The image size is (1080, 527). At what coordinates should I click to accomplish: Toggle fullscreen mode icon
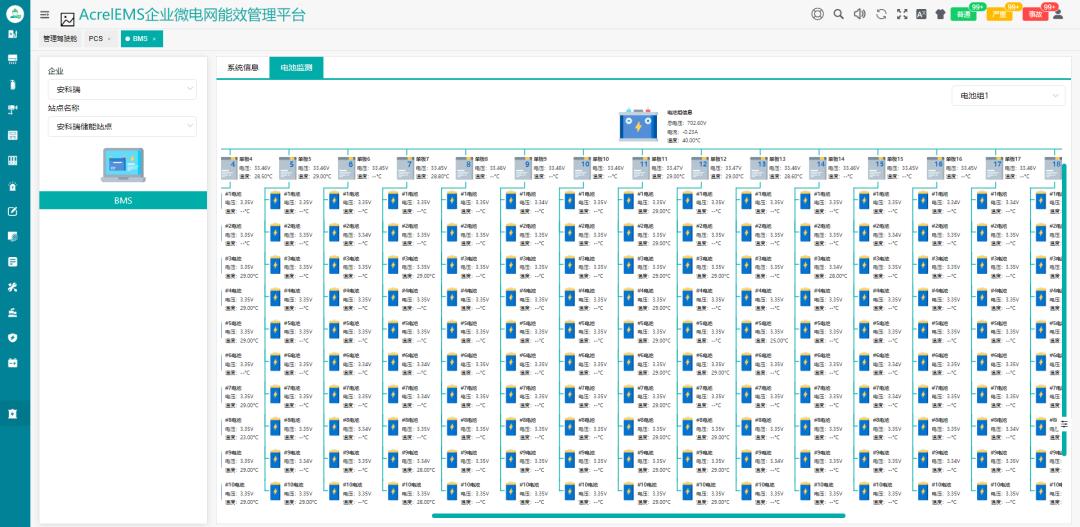[x=902, y=14]
